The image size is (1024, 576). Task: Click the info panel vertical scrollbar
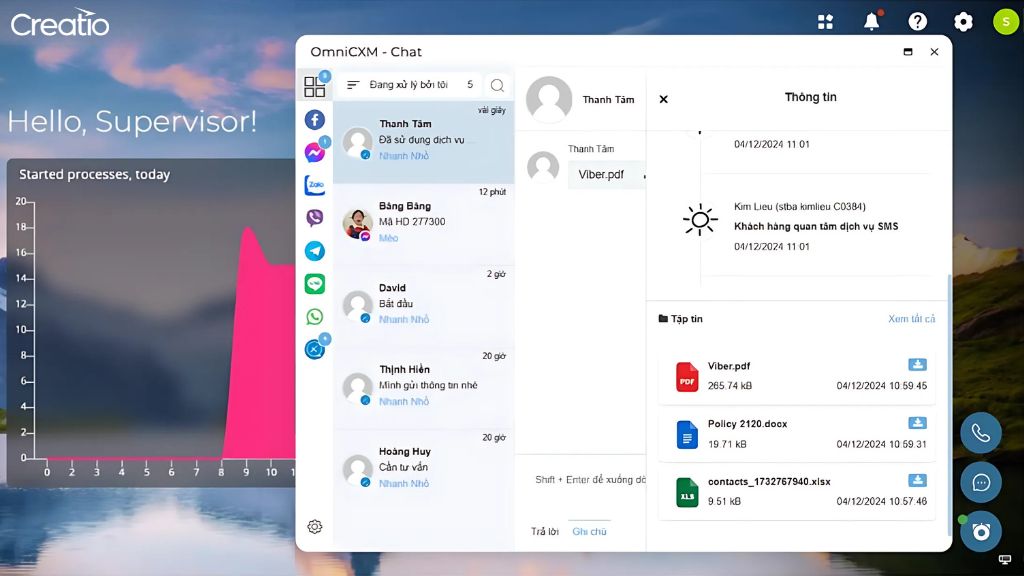pos(949,405)
